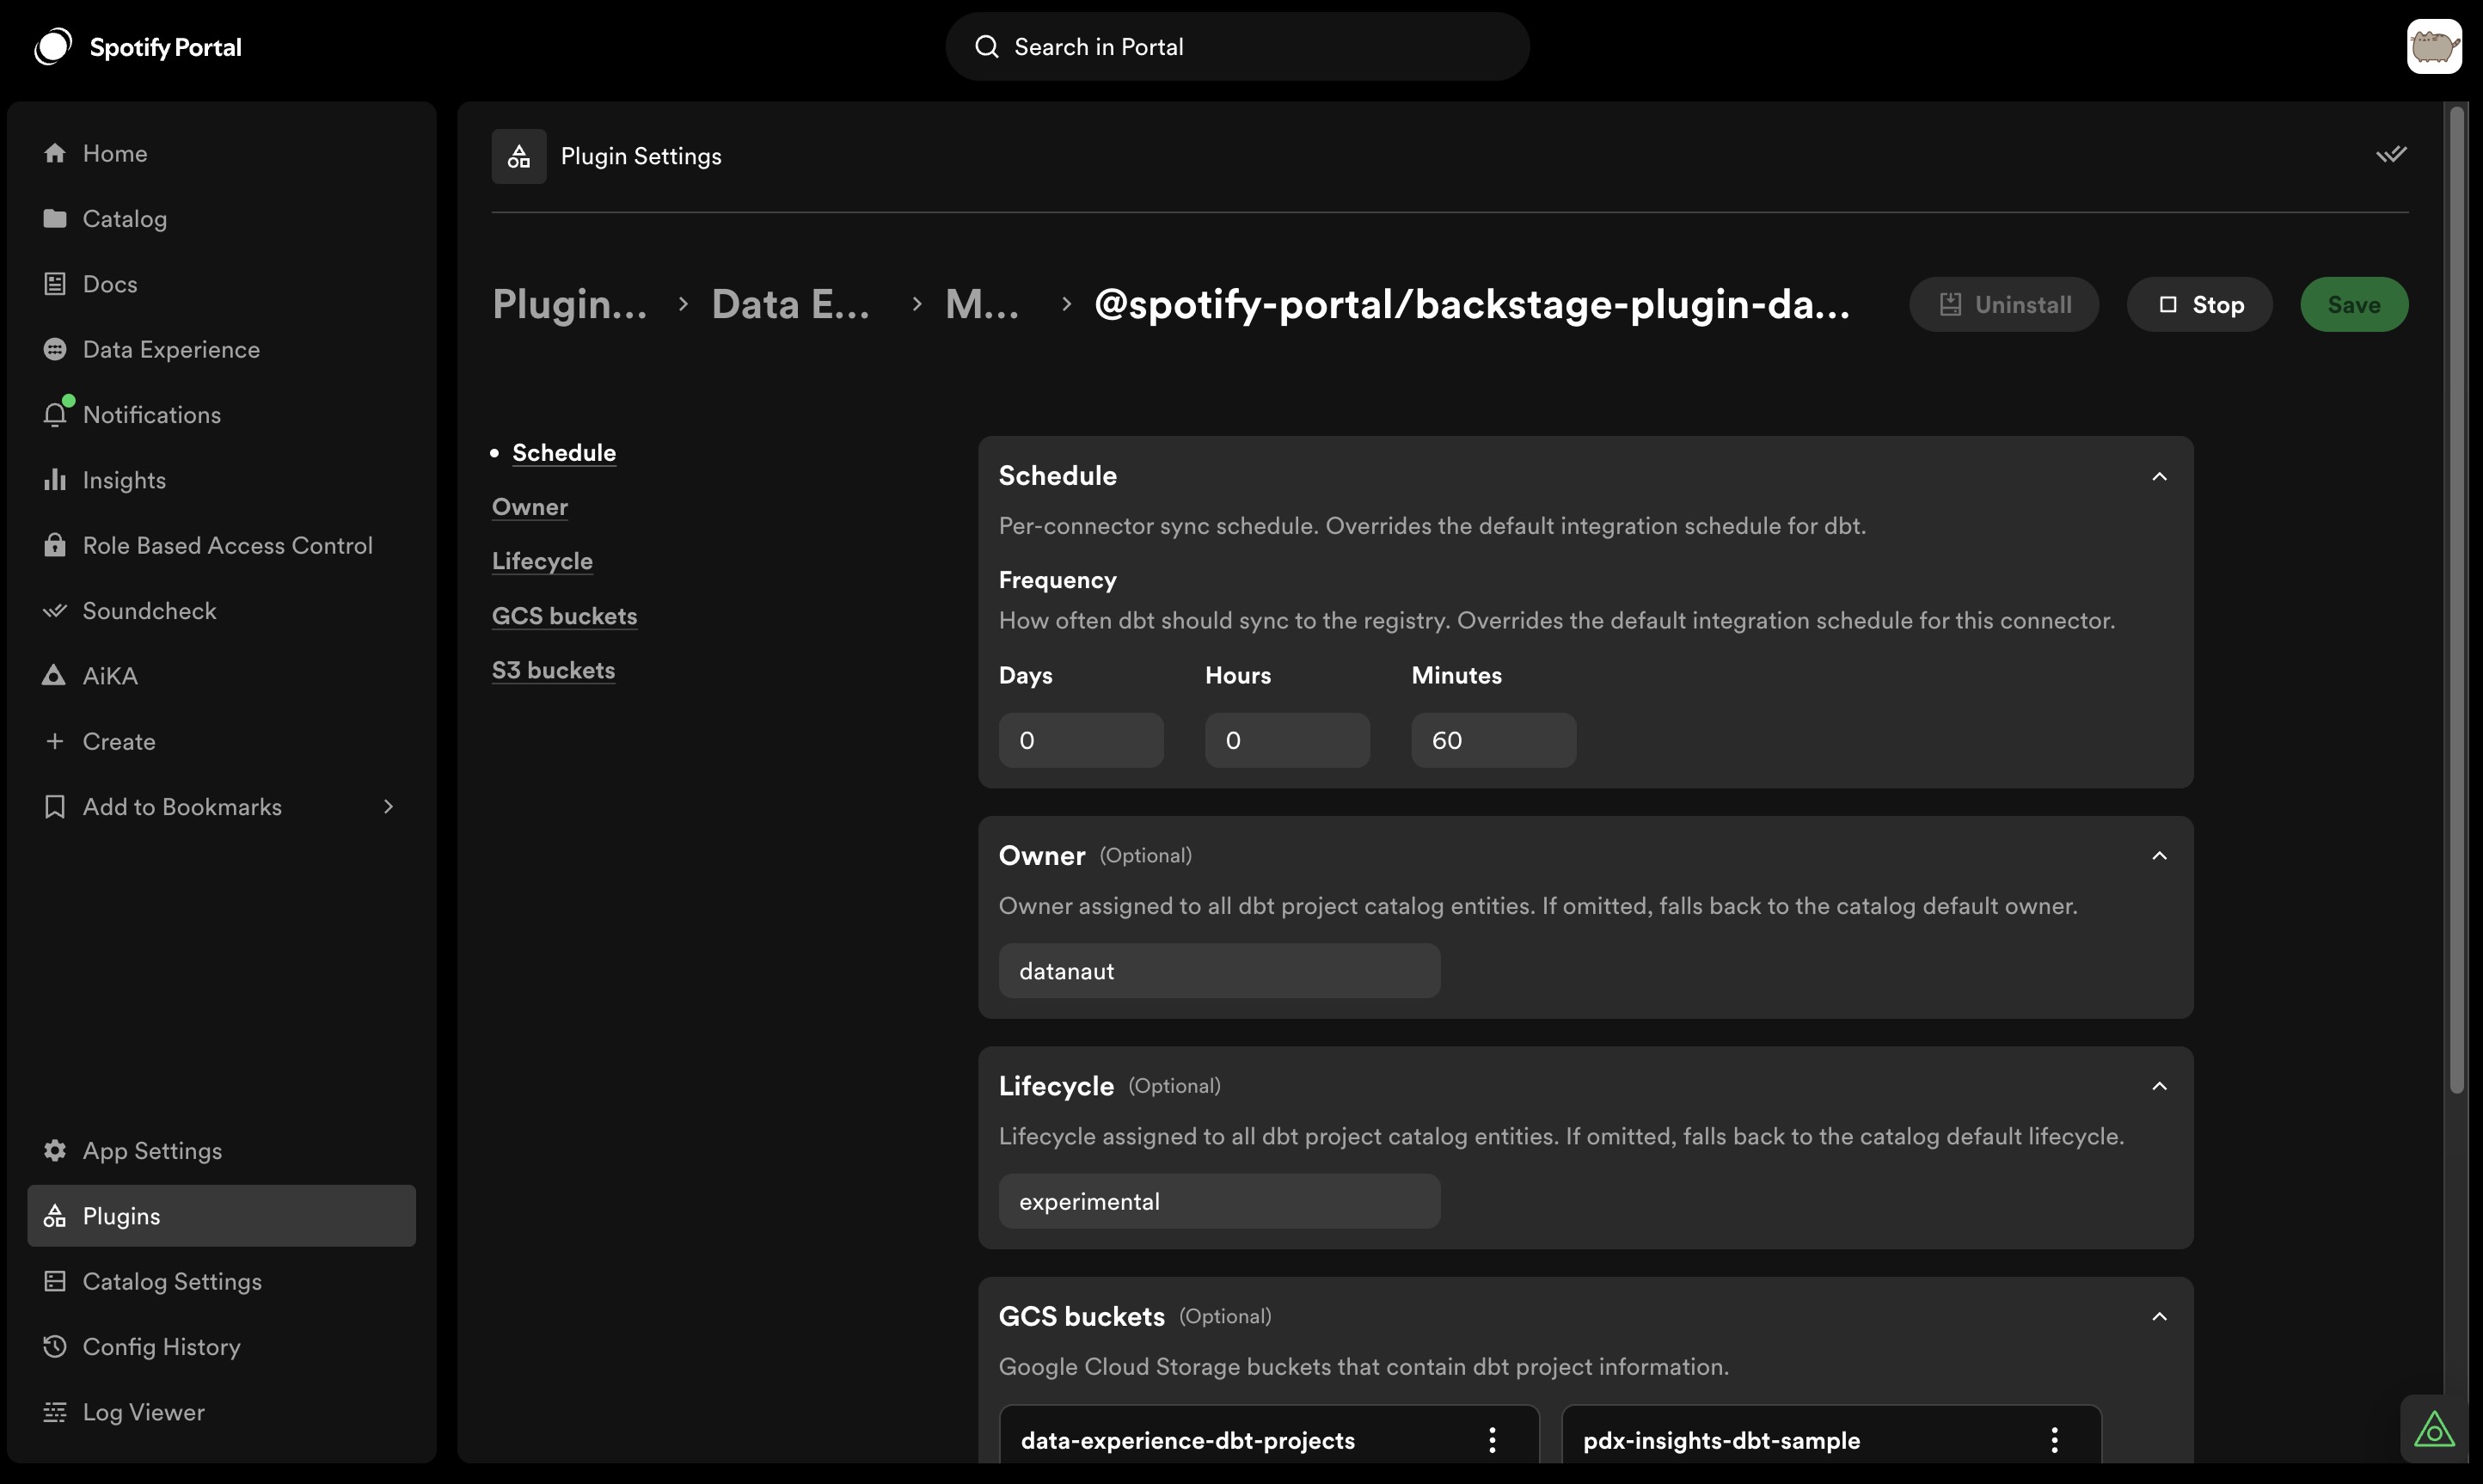
Task: Click the page vertical scrollbar
Action: tap(2457, 600)
